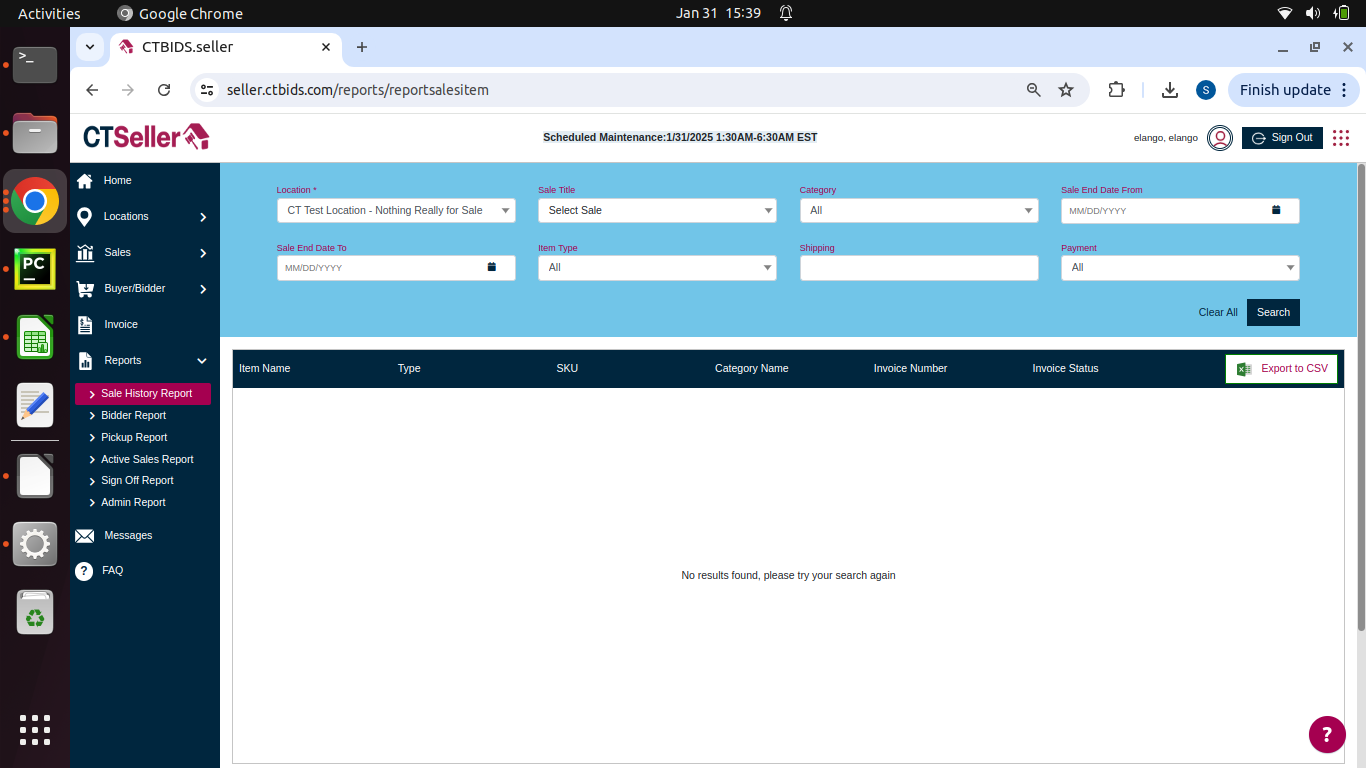Open the FAQ question mark icon
Image resolution: width=1366 pixels, height=768 pixels.
point(85,571)
